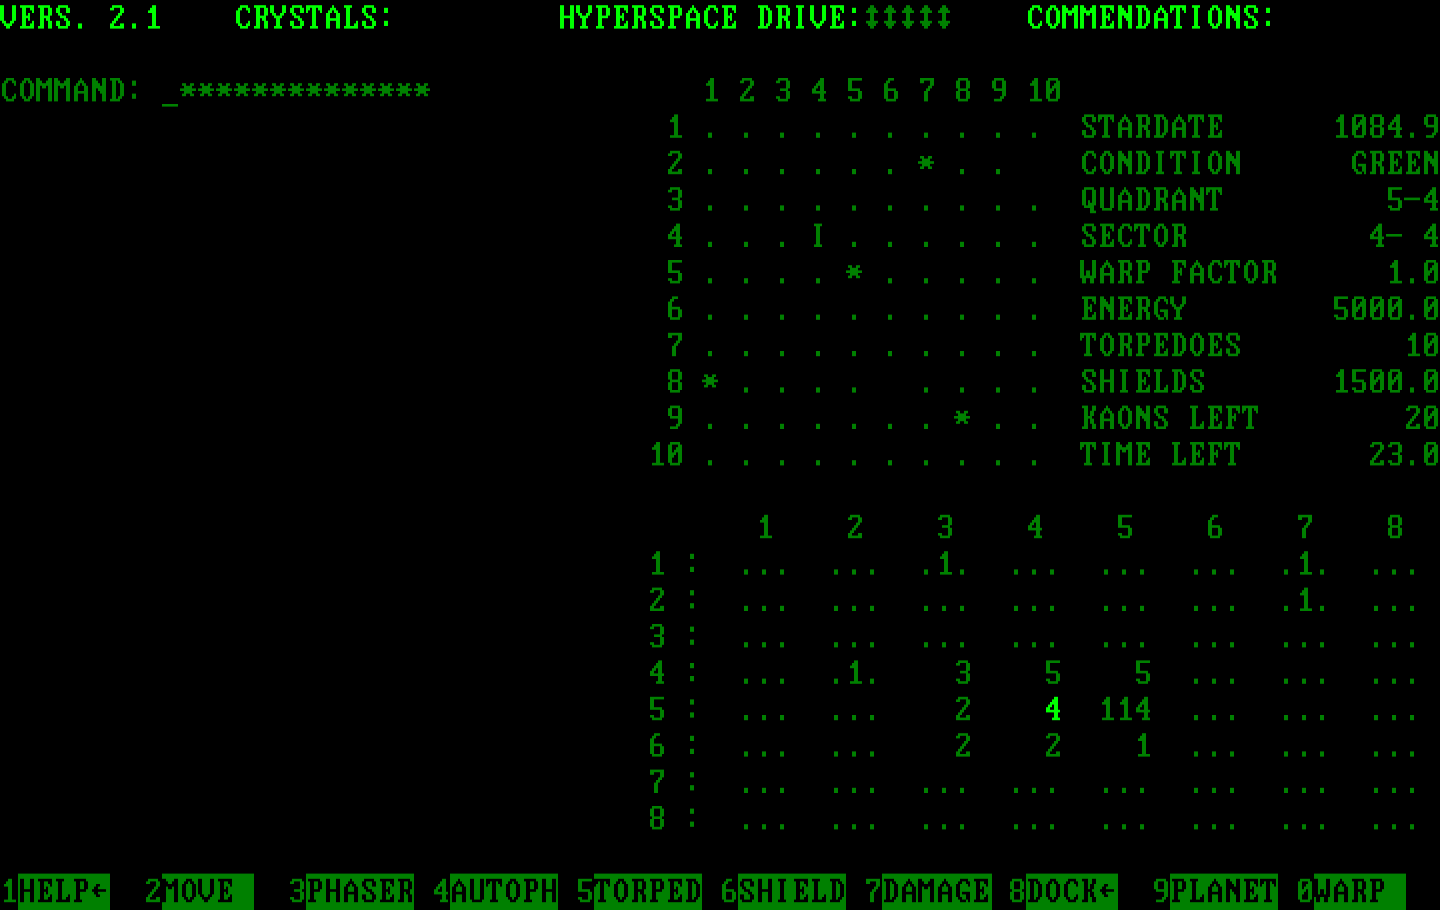The height and width of the screenshot is (910, 1440).
Task: Fire via the TORPED function key
Action: (648, 890)
